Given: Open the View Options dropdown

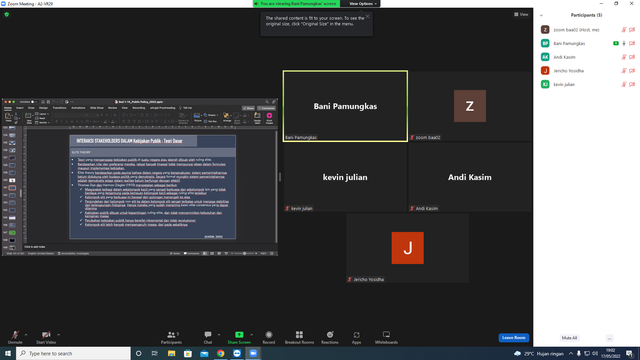Looking at the screenshot, I should pos(362,4).
